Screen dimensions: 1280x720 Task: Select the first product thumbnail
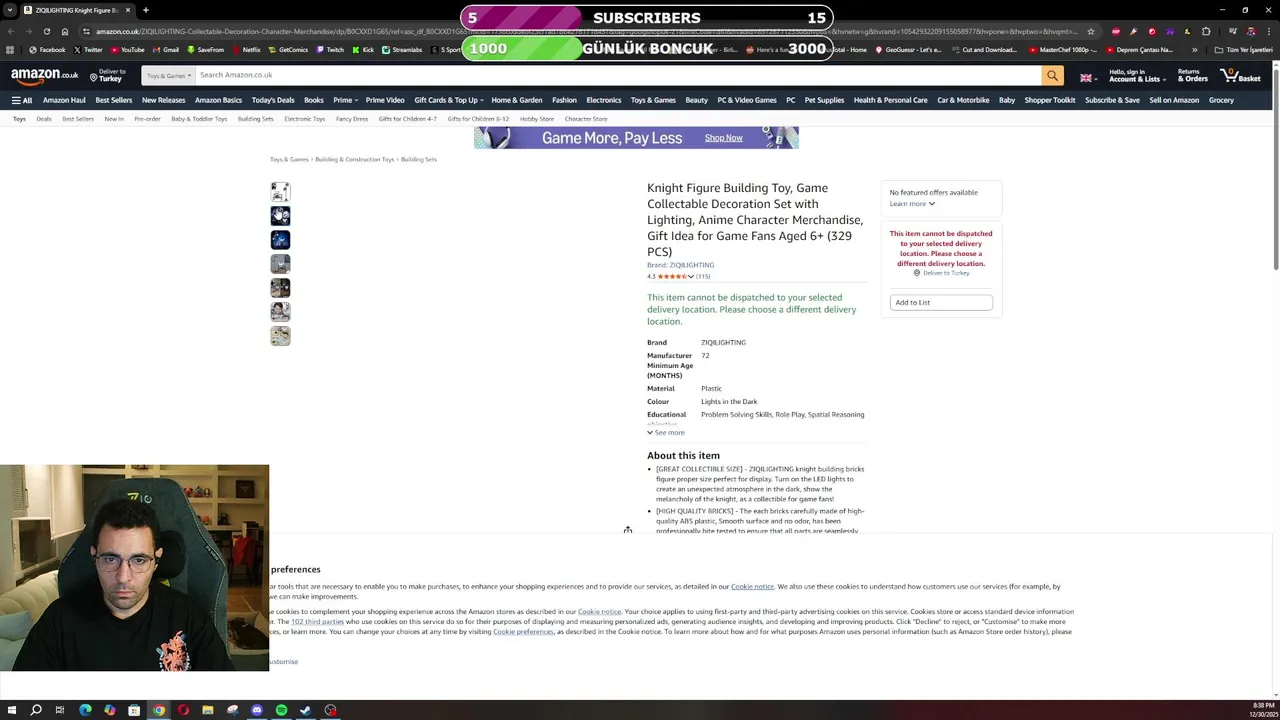[280, 191]
